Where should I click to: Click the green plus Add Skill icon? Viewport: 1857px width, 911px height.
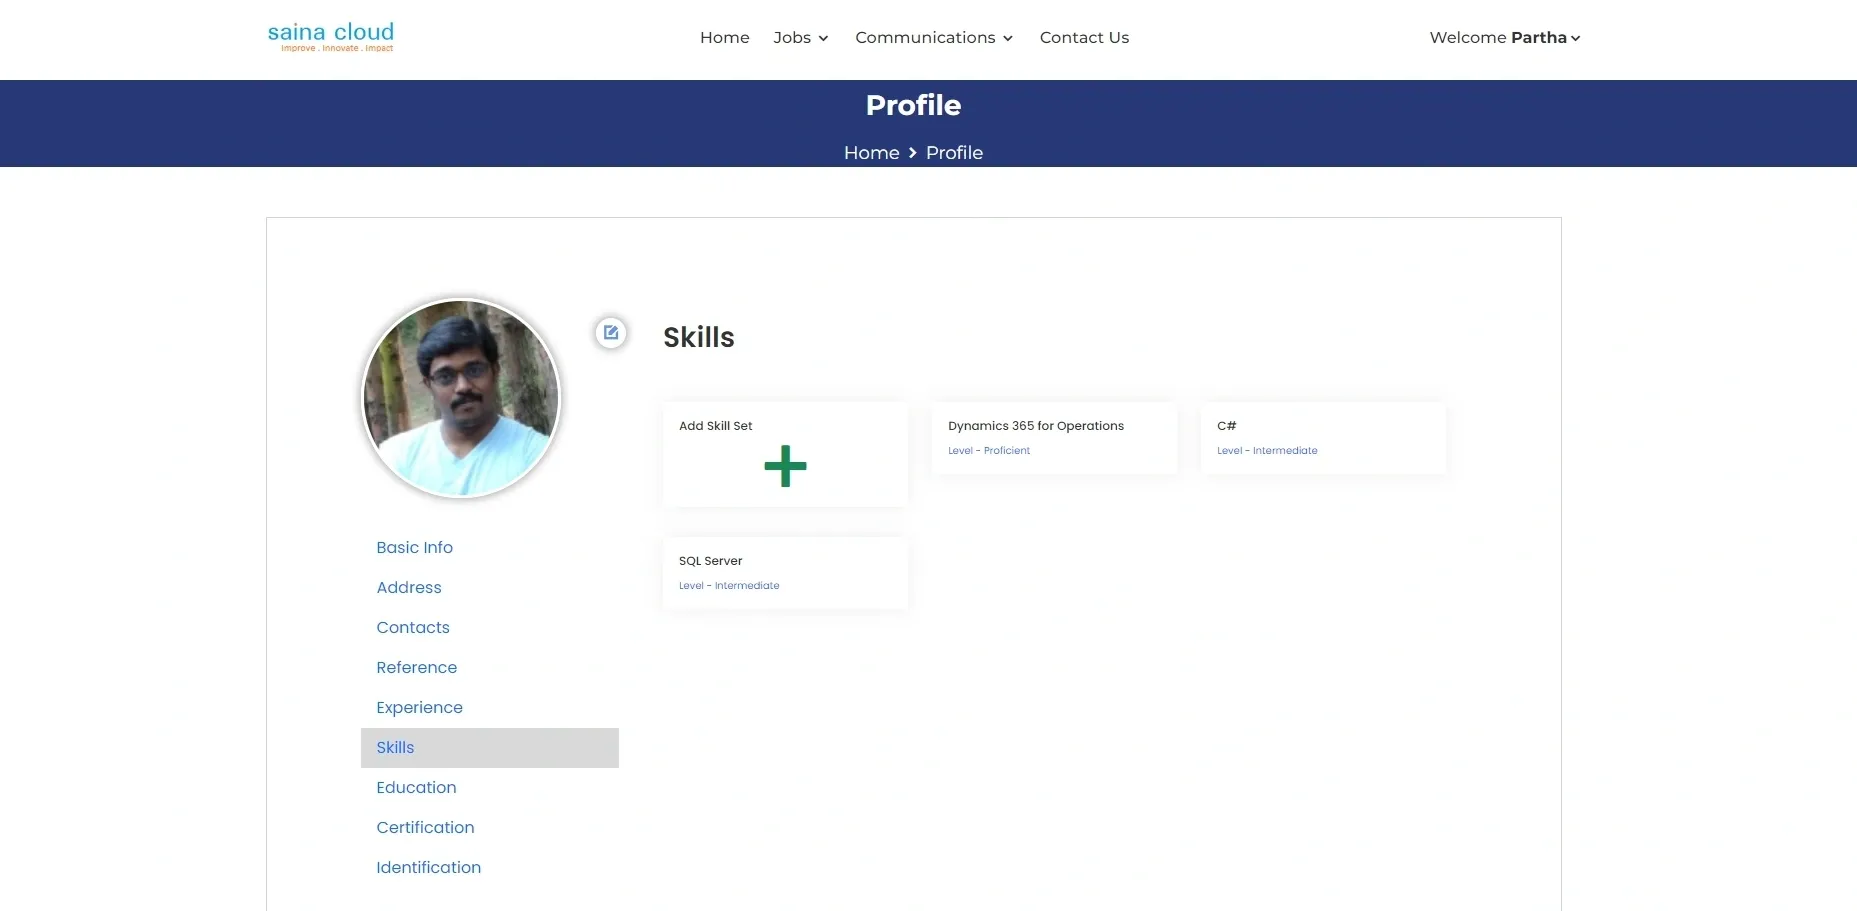click(785, 466)
